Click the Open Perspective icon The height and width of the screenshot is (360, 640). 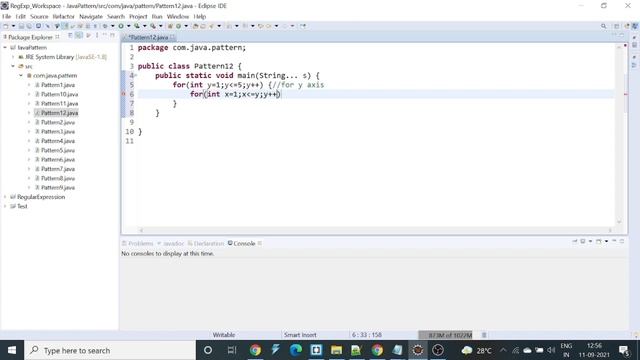pyautogui.click(x=617, y=26)
